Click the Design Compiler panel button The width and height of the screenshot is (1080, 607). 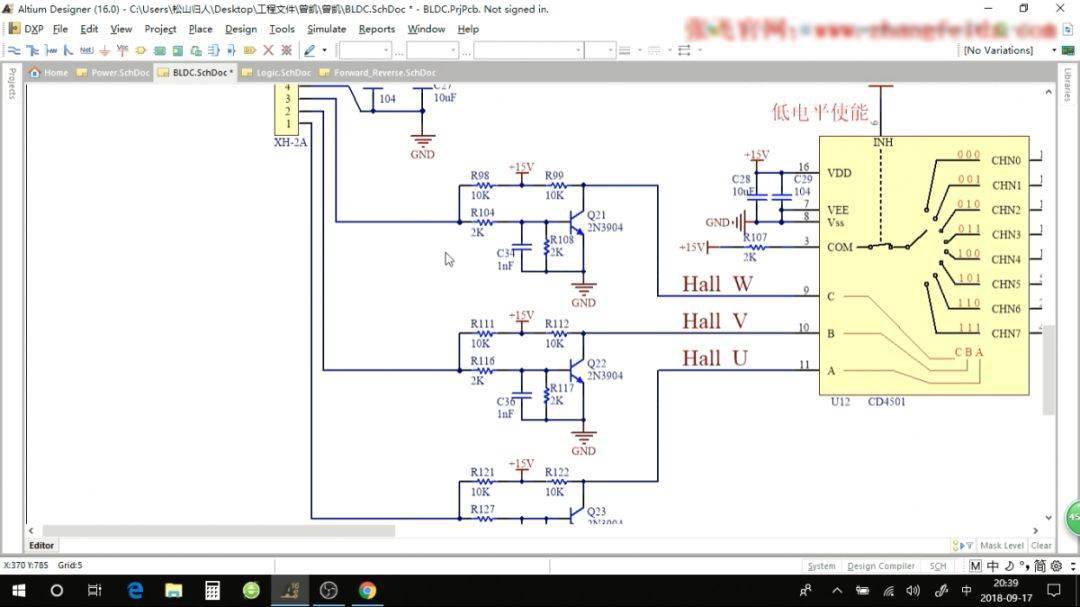click(881, 566)
